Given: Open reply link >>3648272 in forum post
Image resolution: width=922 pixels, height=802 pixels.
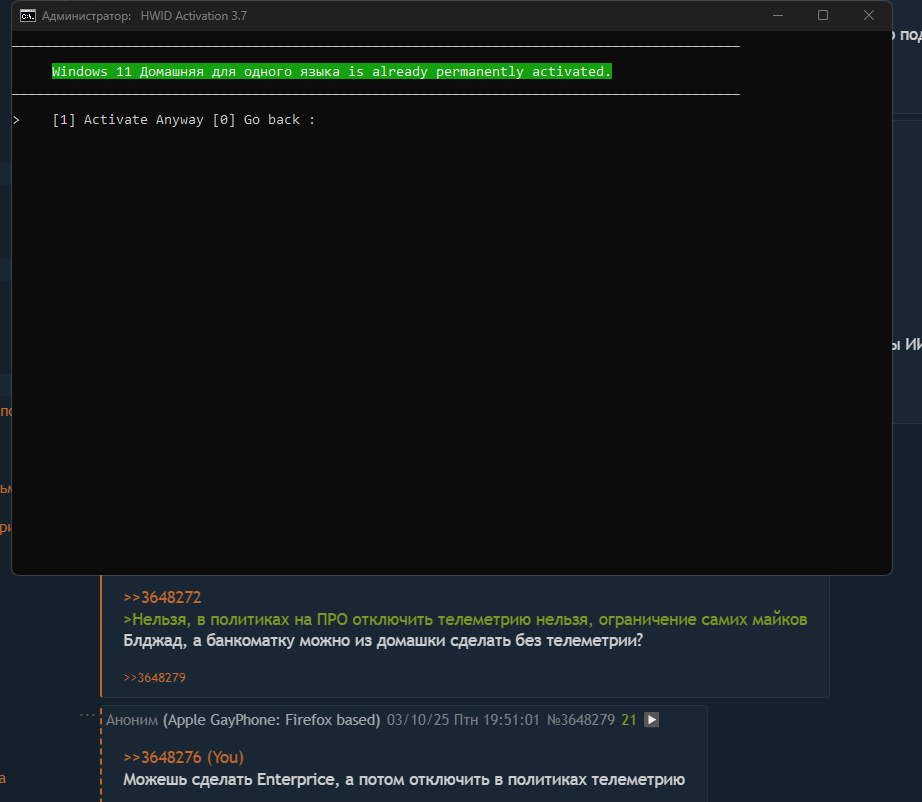Looking at the screenshot, I should click(x=162, y=597).
